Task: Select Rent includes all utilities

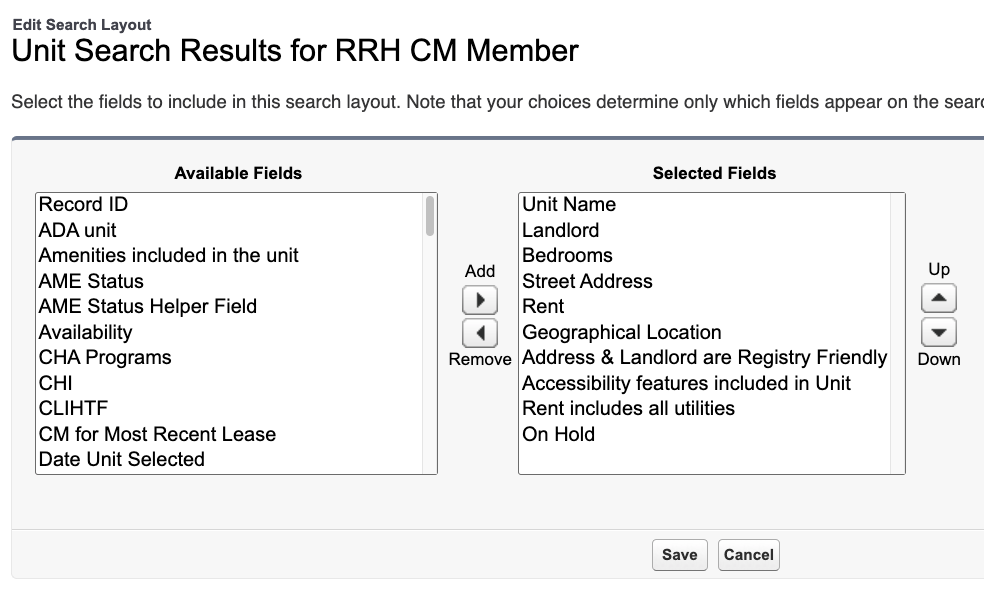Action: tap(628, 408)
